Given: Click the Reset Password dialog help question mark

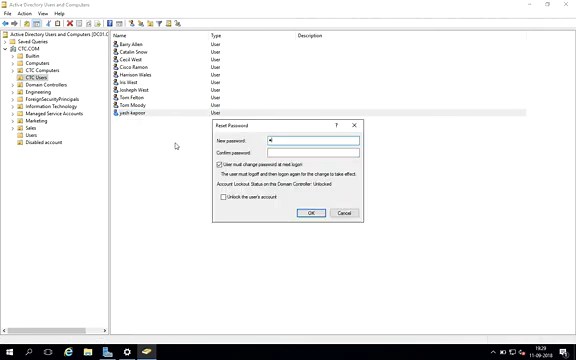Looking at the screenshot, I should (336, 125).
